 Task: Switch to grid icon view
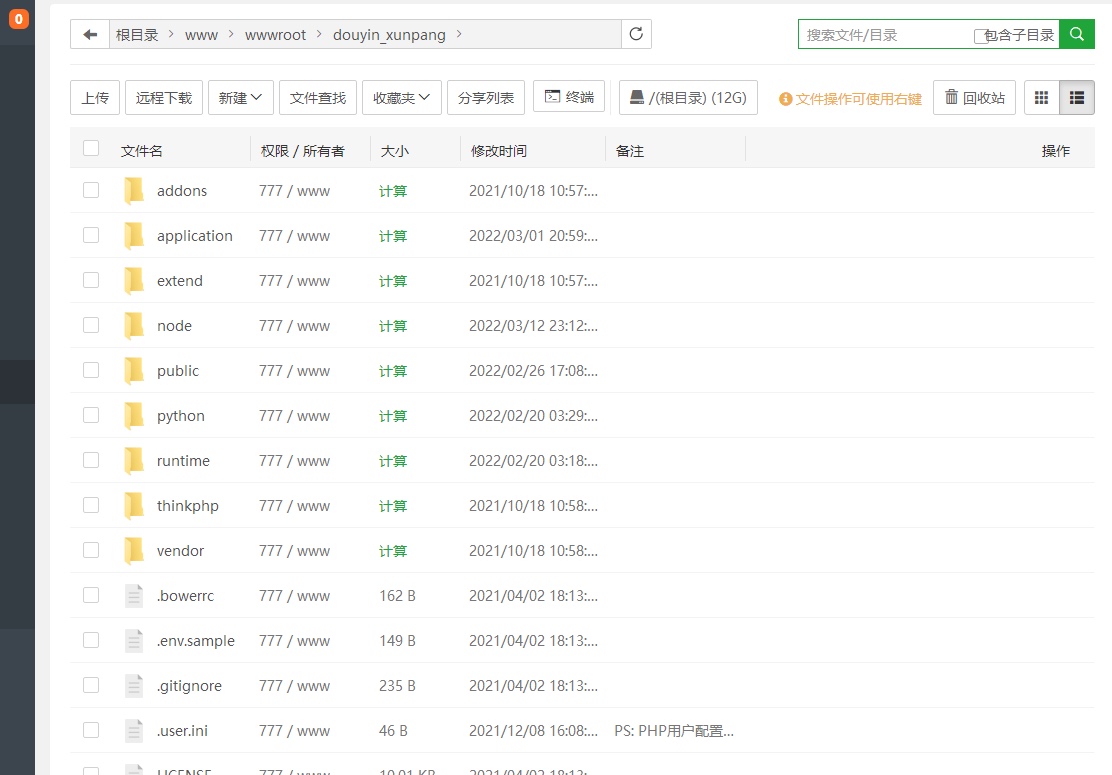click(1042, 98)
